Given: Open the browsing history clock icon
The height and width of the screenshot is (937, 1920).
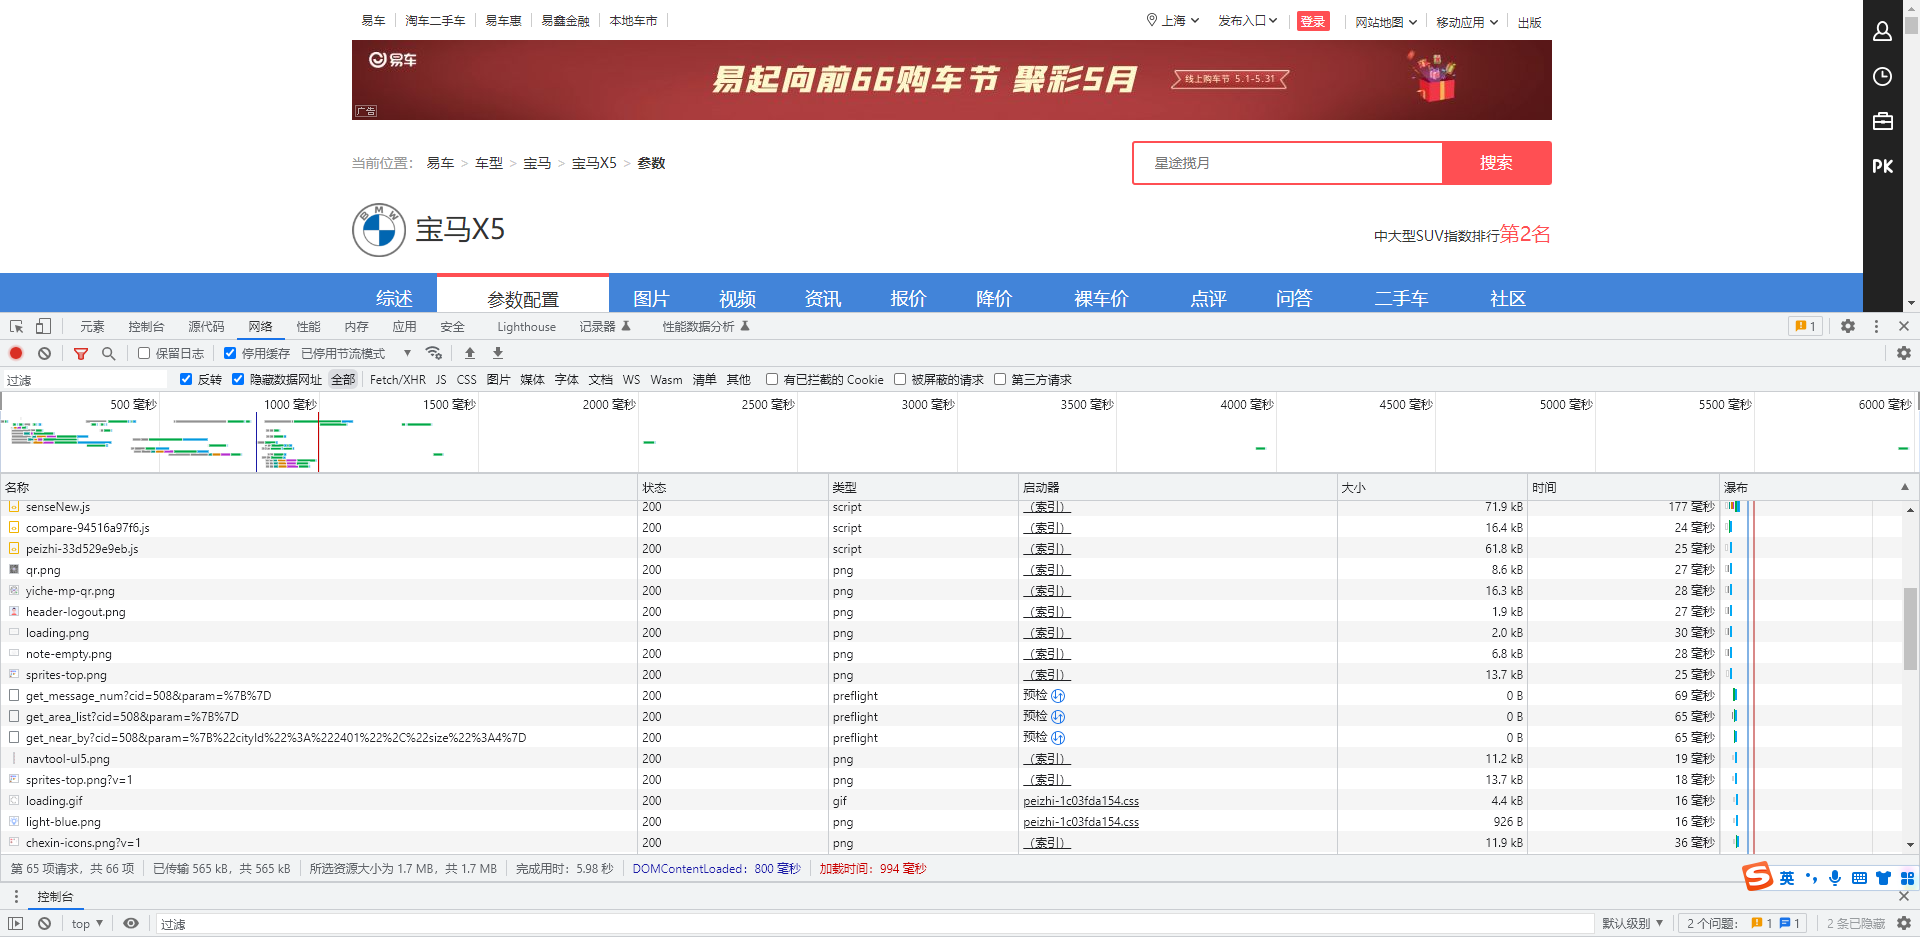Looking at the screenshot, I should click(x=1882, y=77).
